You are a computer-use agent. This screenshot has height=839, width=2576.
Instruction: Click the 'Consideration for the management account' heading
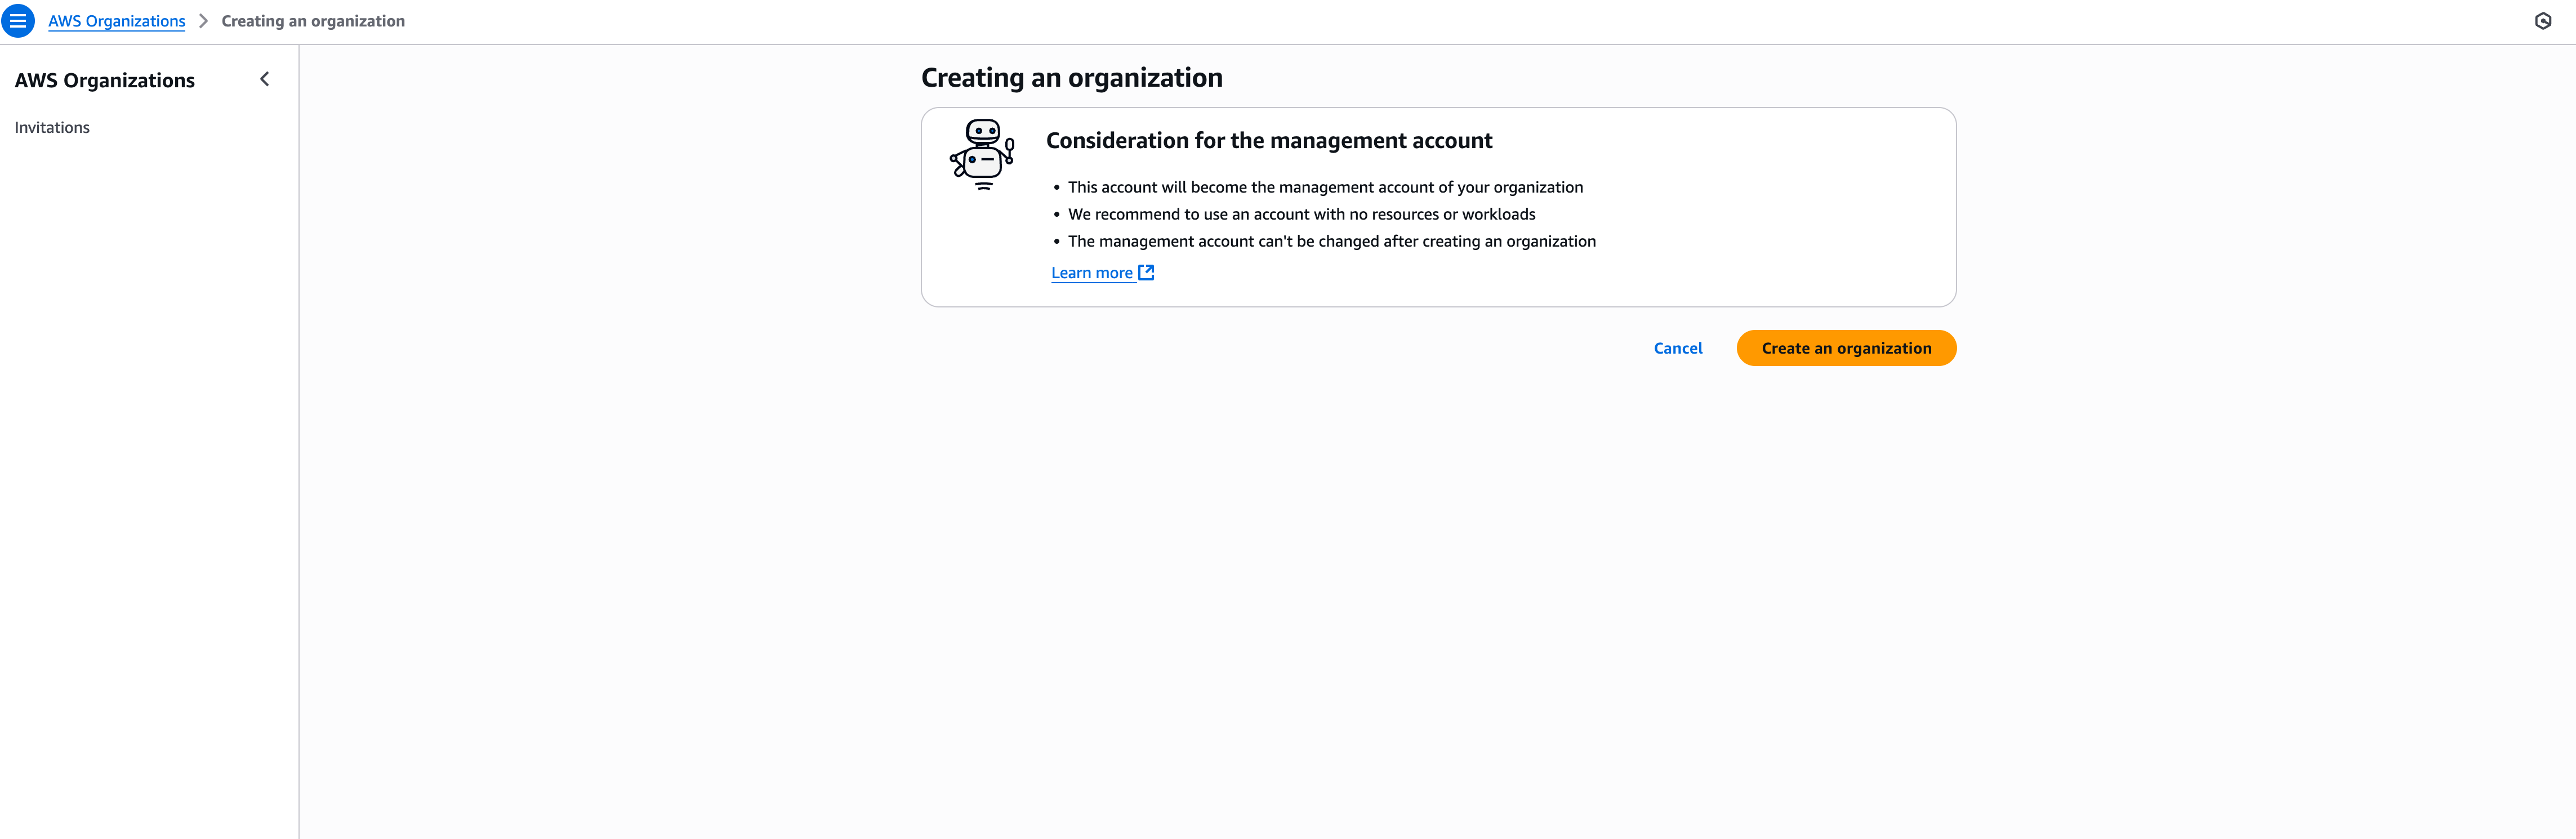(1268, 141)
